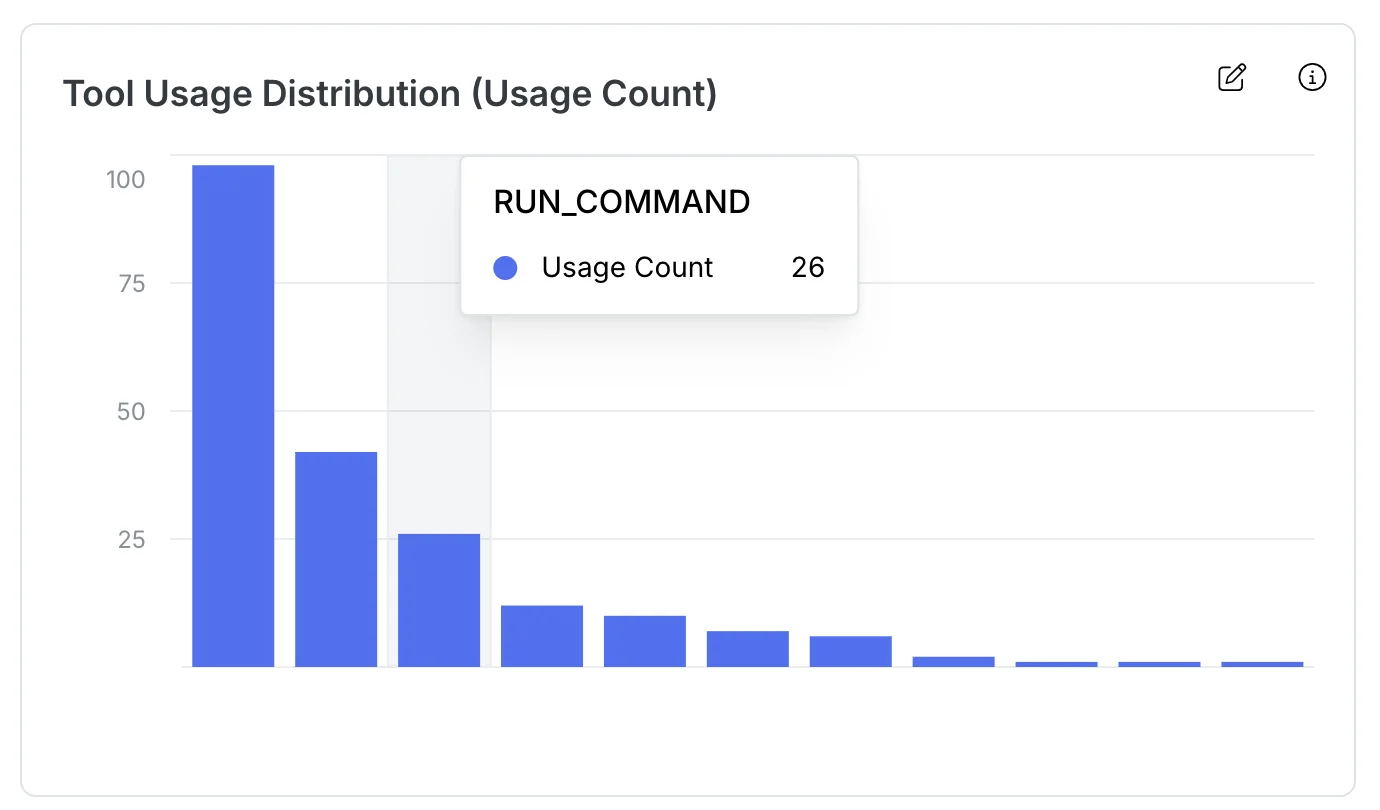Click the RUN_COMMAND tooltip heading
This screenshot has width=1380, height=810.
pos(622,202)
